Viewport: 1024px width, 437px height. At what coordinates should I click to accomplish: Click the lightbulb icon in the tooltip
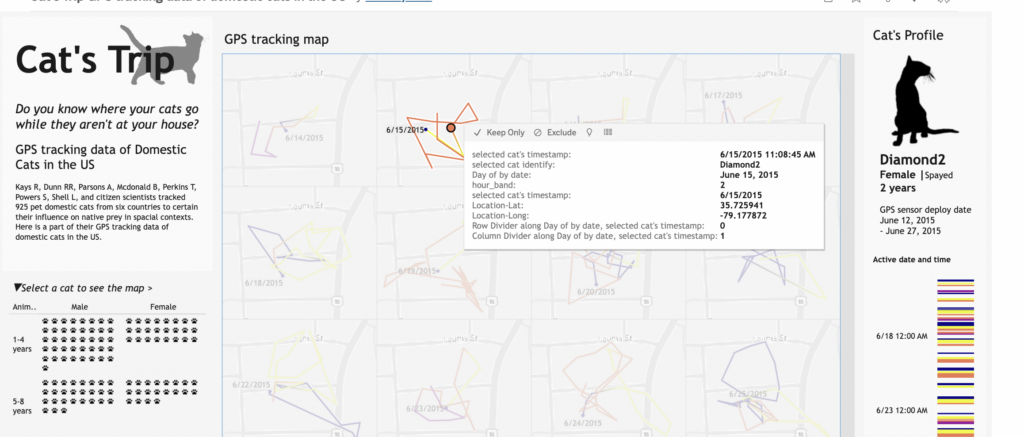pyautogui.click(x=590, y=132)
